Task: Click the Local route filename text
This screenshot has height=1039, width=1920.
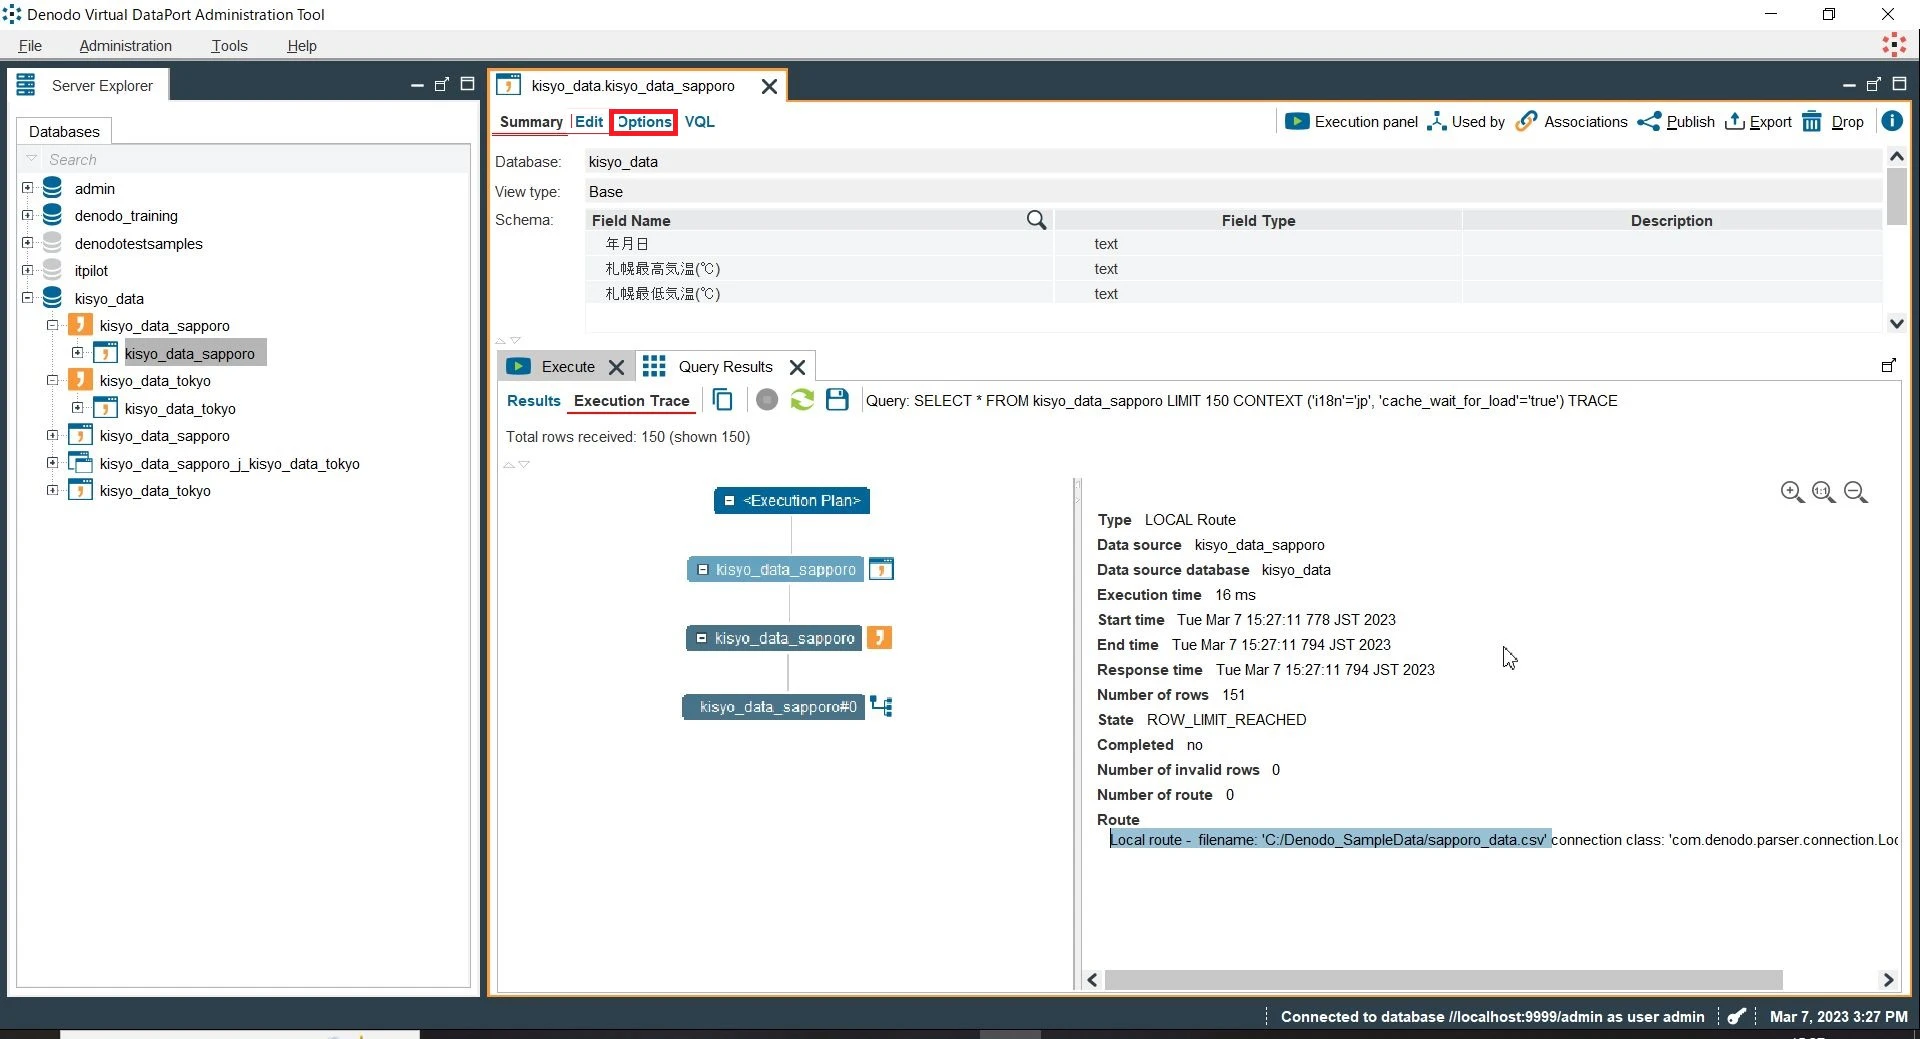Action: pyautogui.click(x=1330, y=840)
